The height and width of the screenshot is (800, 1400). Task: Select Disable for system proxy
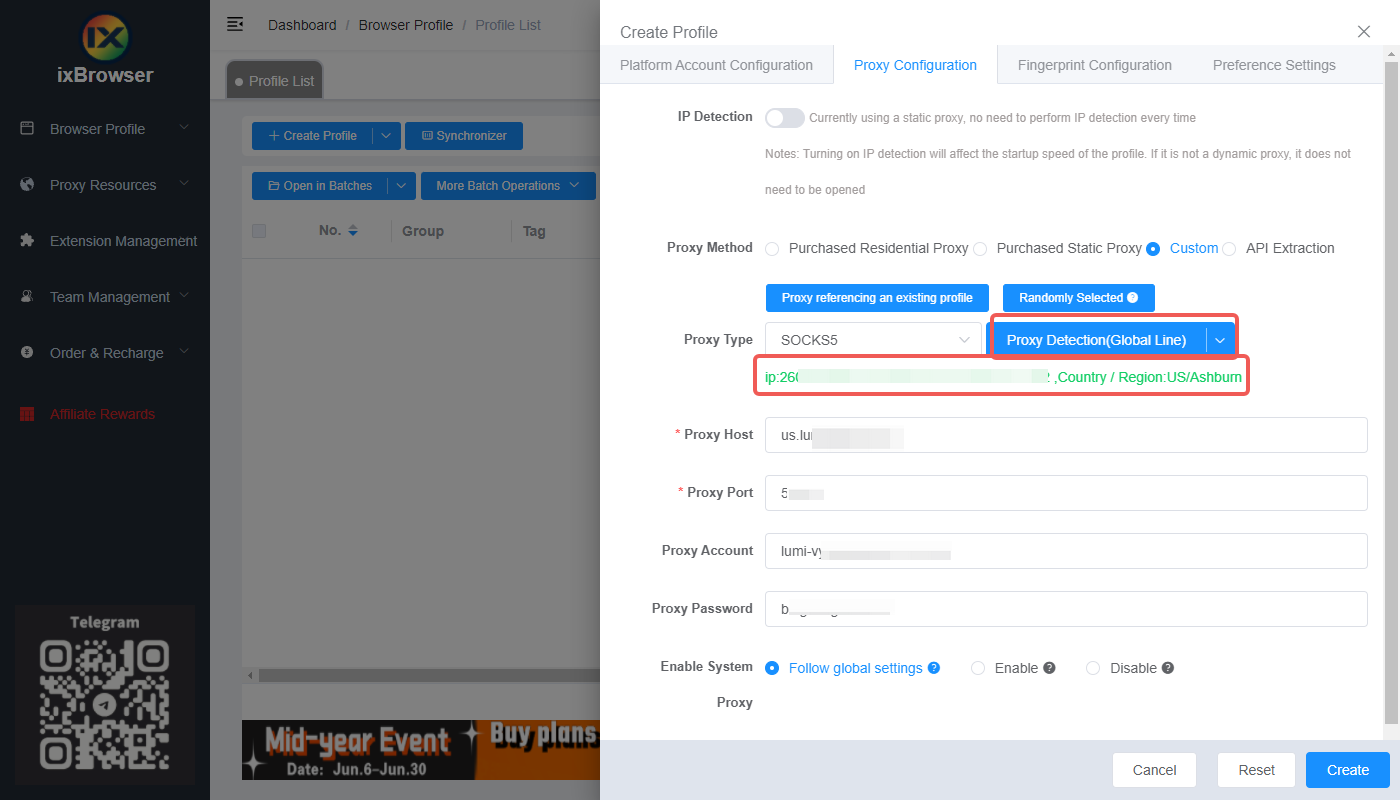click(x=1093, y=668)
